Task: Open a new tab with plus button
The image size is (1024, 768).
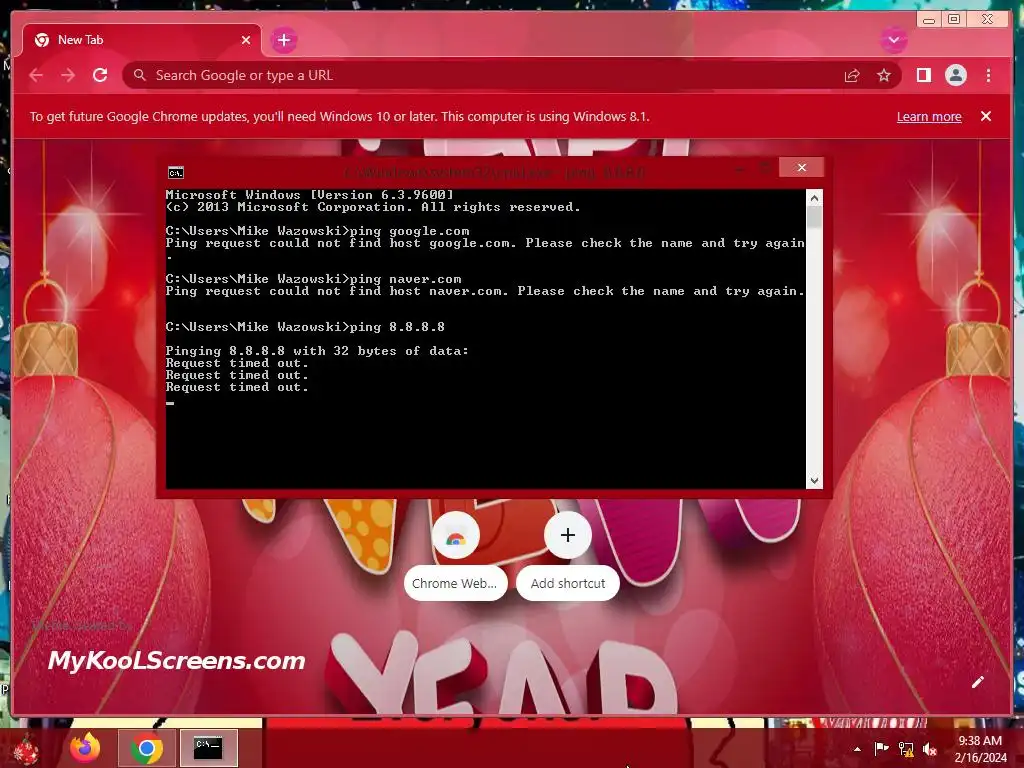Action: coord(283,40)
